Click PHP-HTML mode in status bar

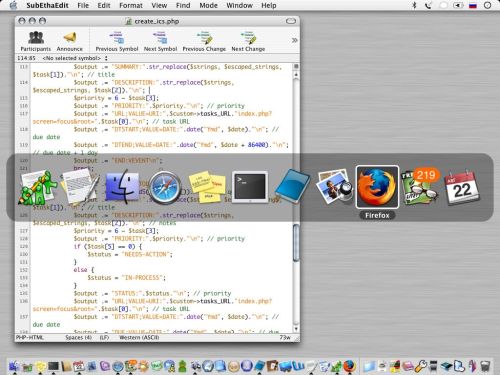coord(30,338)
